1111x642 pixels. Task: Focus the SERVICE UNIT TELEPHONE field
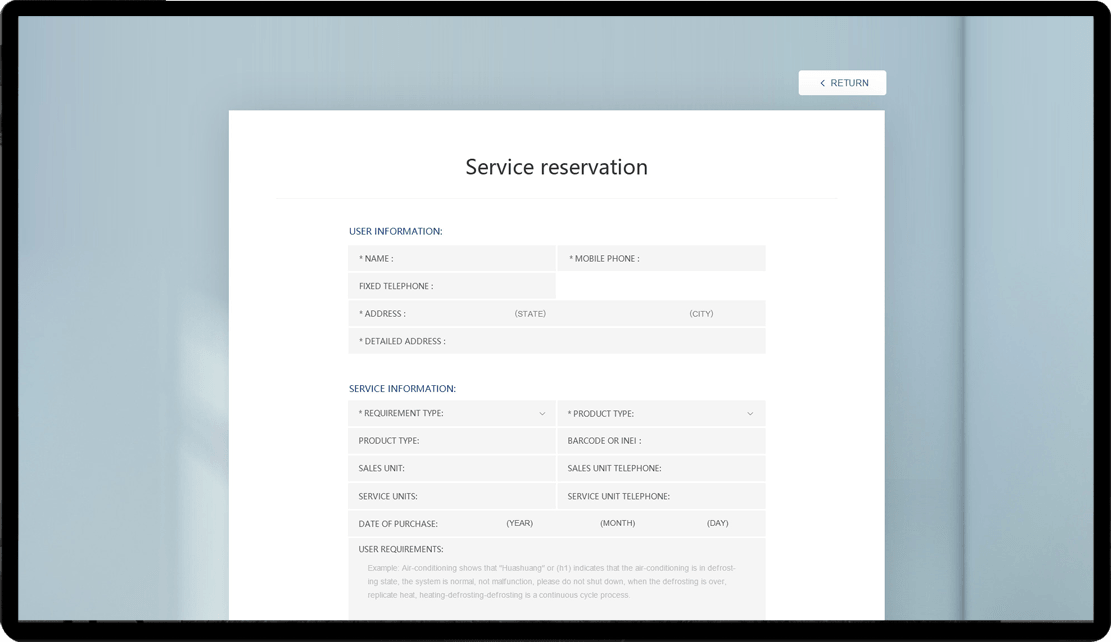715,496
